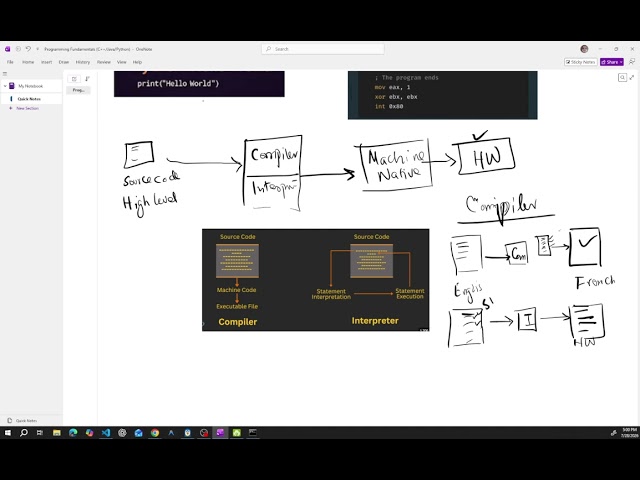Screen dimensions: 640x480
Task: Select the Quick Notes section
Action: (31, 99)
